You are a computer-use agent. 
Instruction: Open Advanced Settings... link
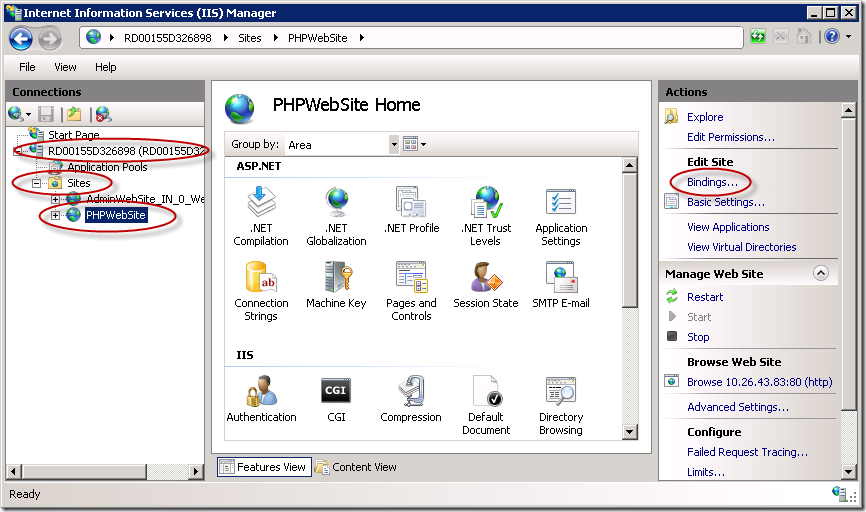tap(738, 407)
